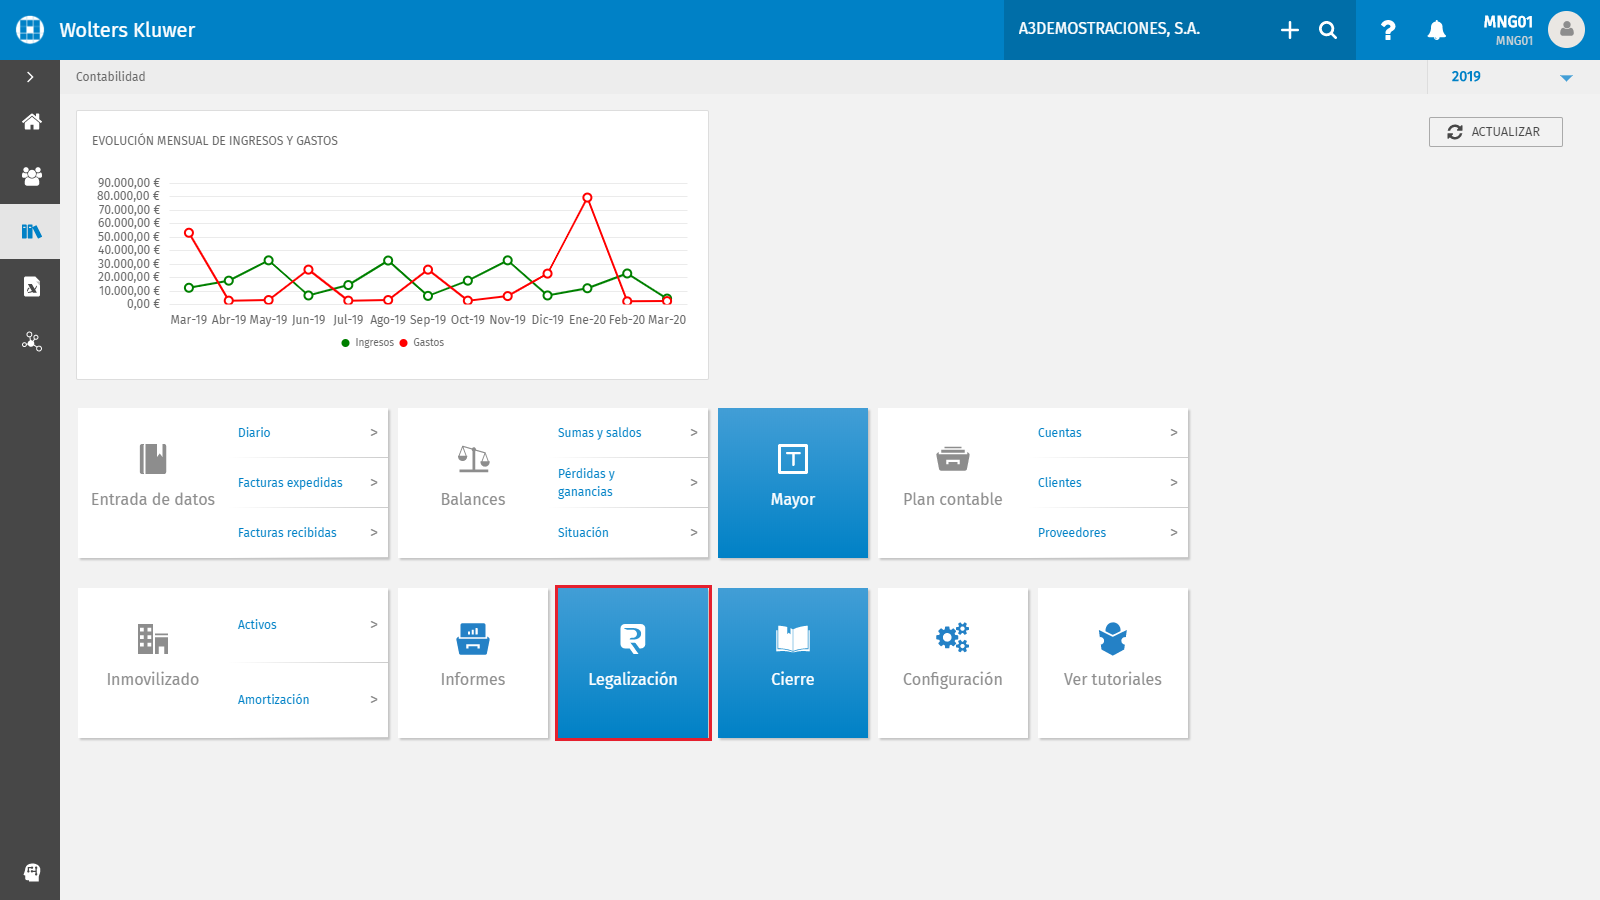Click the Gastos peak point at Ene-20

click(587, 198)
